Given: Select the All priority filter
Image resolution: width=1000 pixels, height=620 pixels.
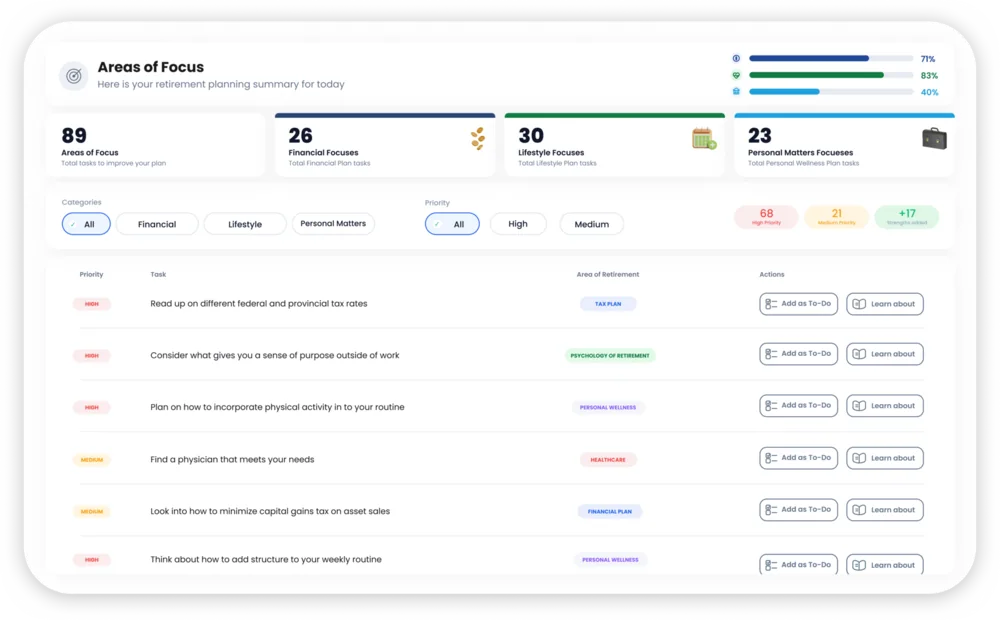Looking at the screenshot, I should click(x=452, y=224).
